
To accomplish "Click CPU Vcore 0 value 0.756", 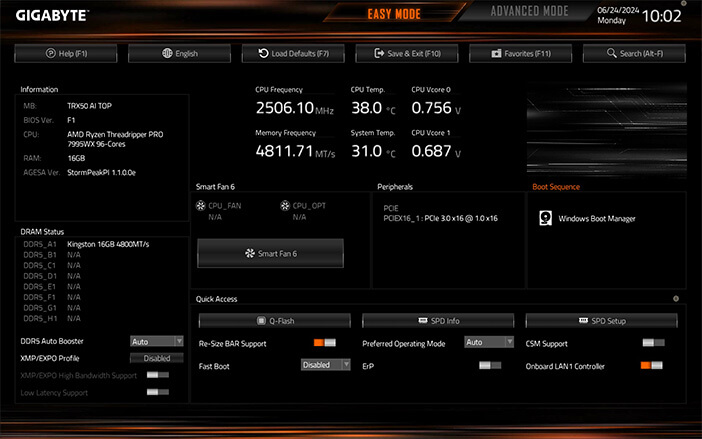I will [x=432, y=108].
